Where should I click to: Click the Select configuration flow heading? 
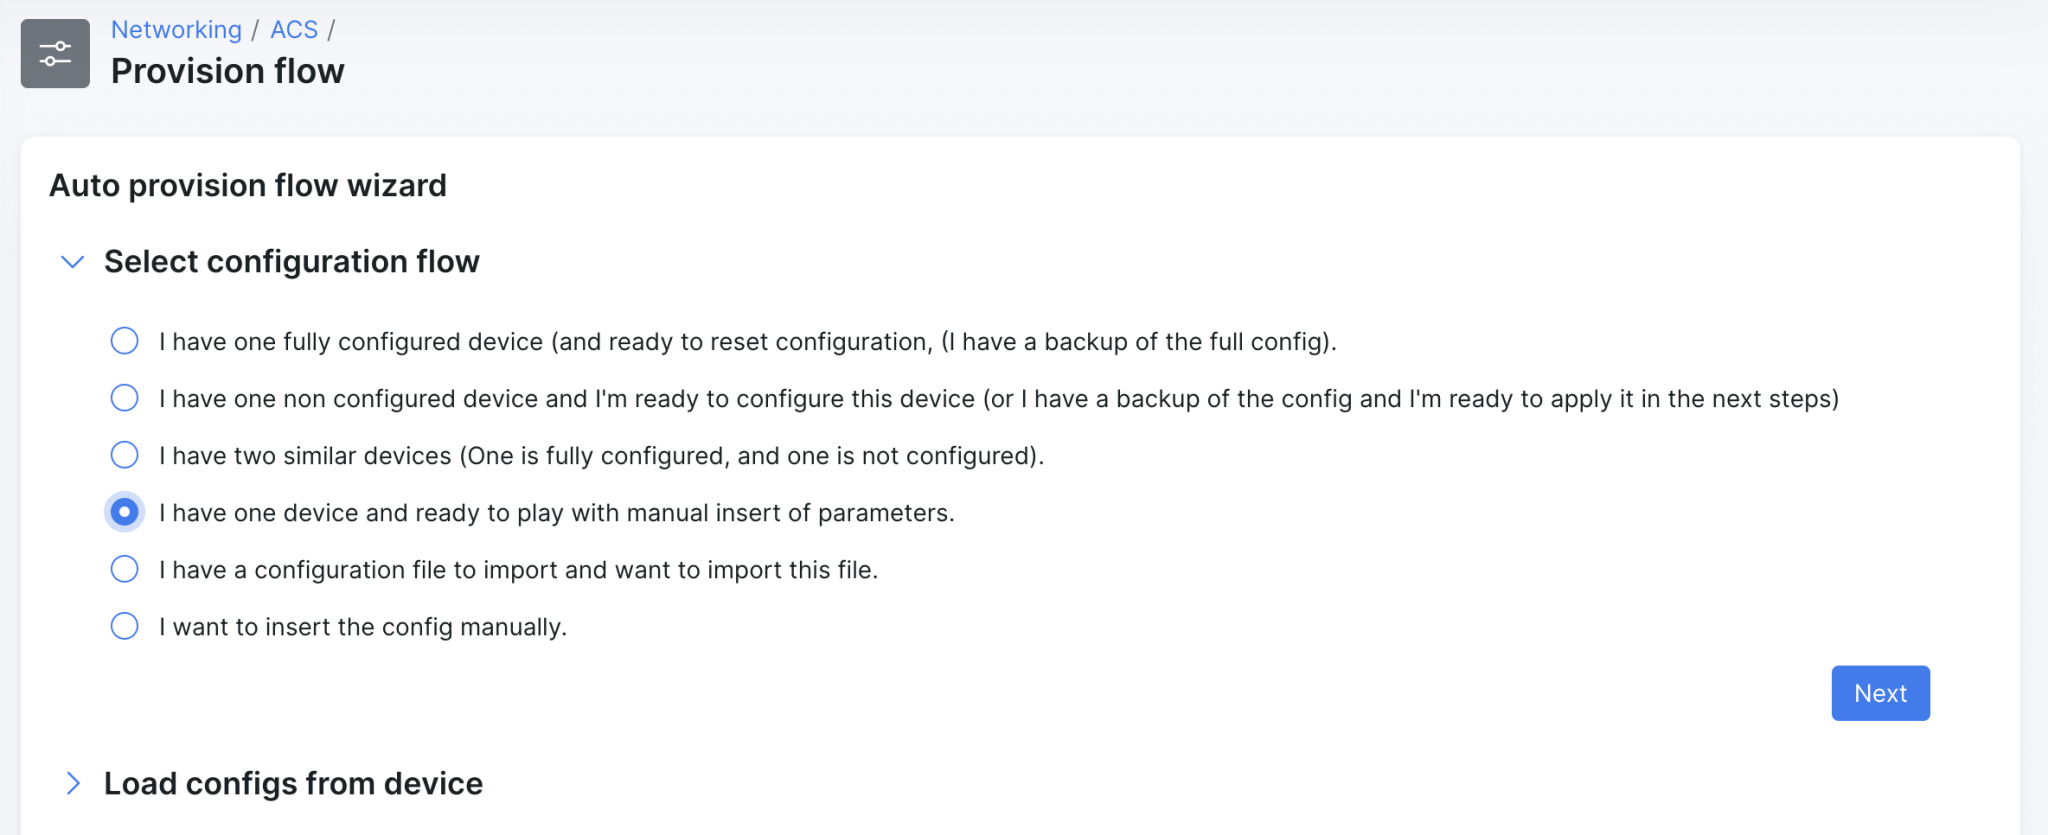tap(290, 262)
